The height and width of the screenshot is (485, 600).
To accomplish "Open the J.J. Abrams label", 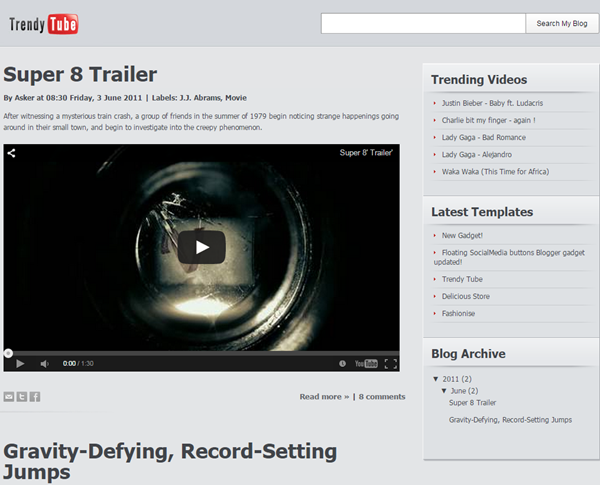I will coord(200,98).
